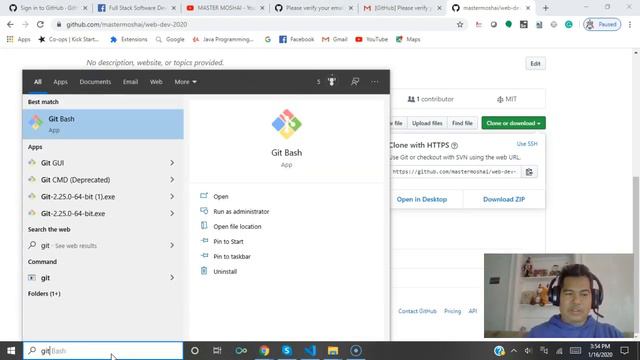The image size is (640, 360).
Task: Expand git web results arrow
Action: coord(172,245)
